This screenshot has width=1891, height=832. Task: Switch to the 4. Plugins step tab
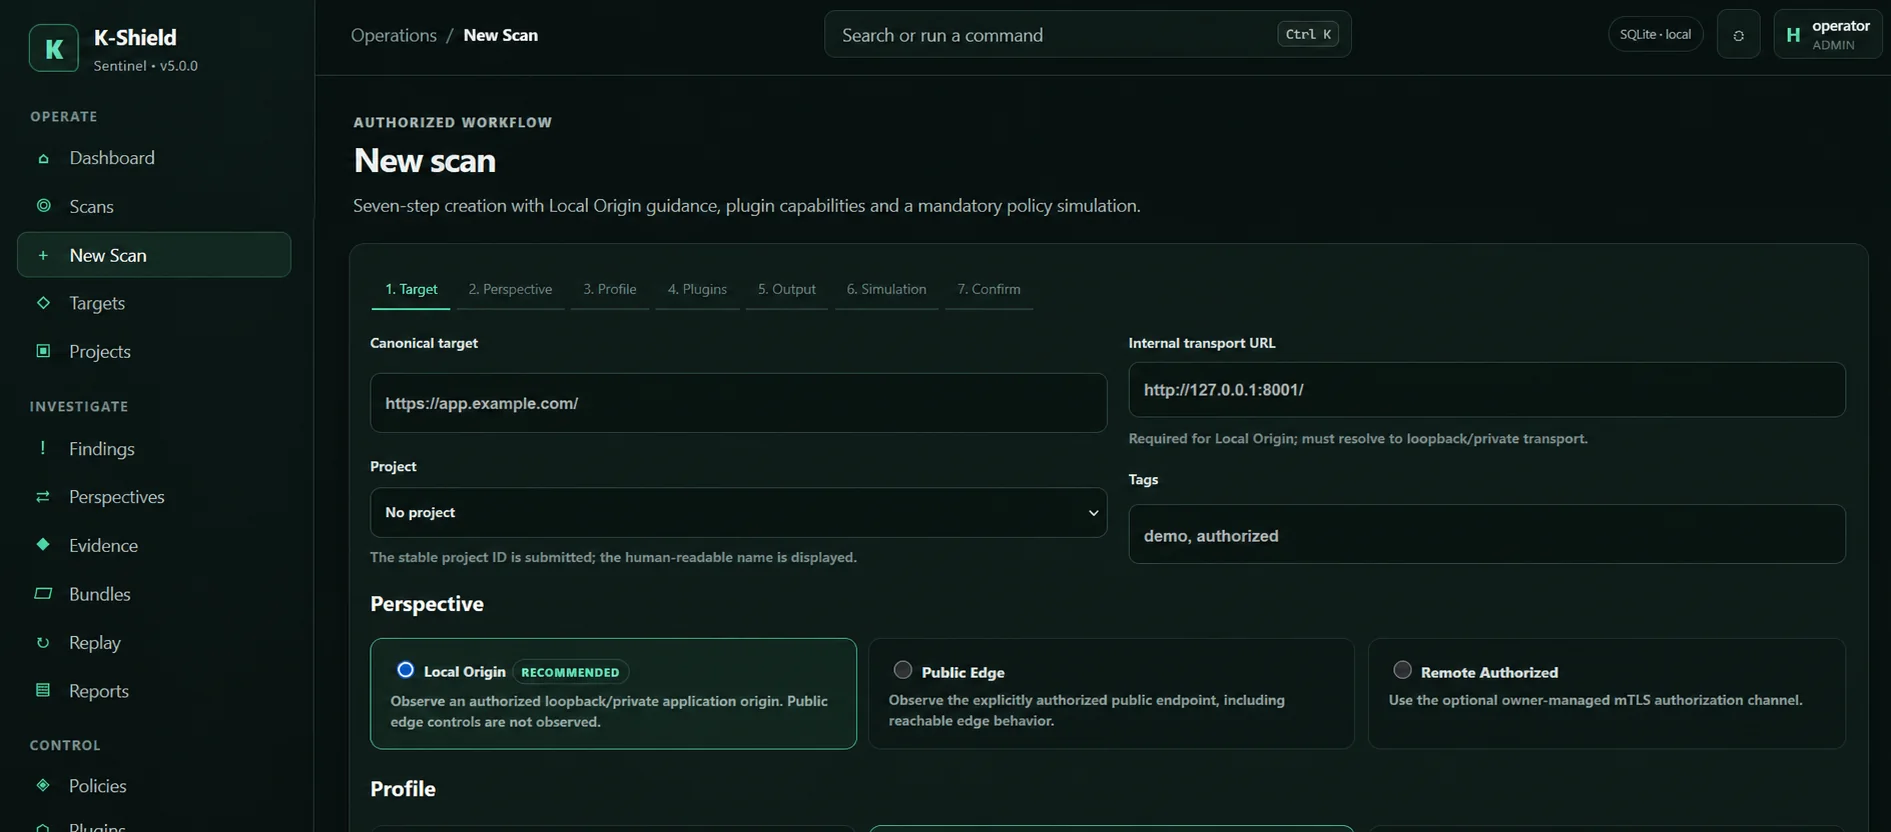pos(697,289)
